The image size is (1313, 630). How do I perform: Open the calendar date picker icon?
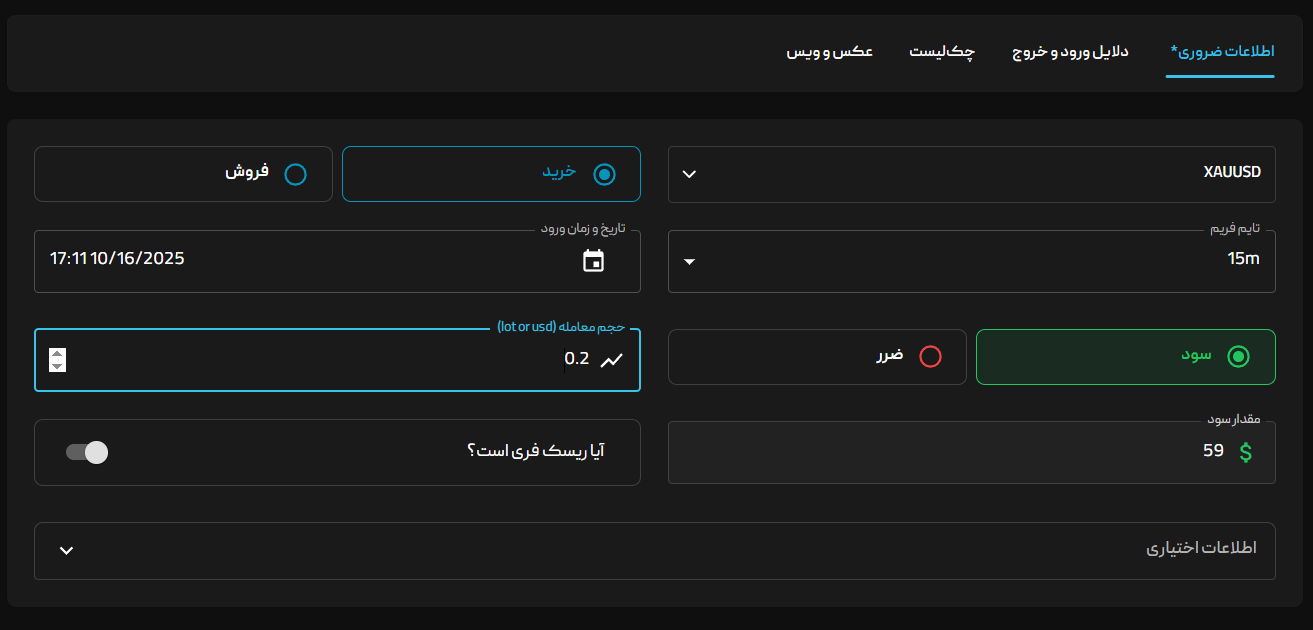pyautogui.click(x=595, y=260)
